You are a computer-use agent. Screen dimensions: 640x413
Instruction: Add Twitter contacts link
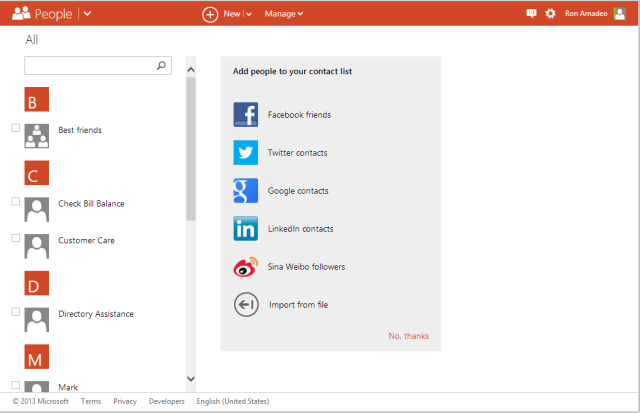[298, 153]
